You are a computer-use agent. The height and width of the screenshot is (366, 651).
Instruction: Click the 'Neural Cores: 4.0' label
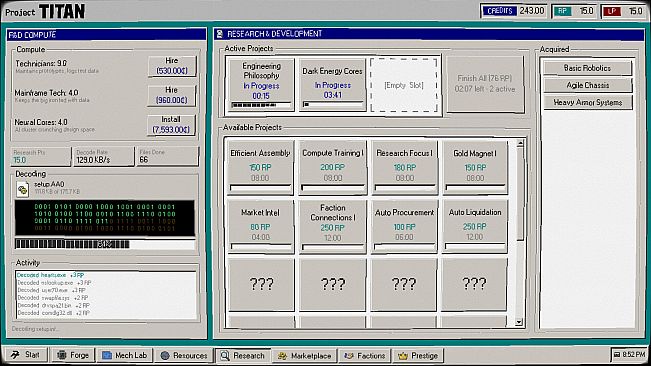point(41,122)
